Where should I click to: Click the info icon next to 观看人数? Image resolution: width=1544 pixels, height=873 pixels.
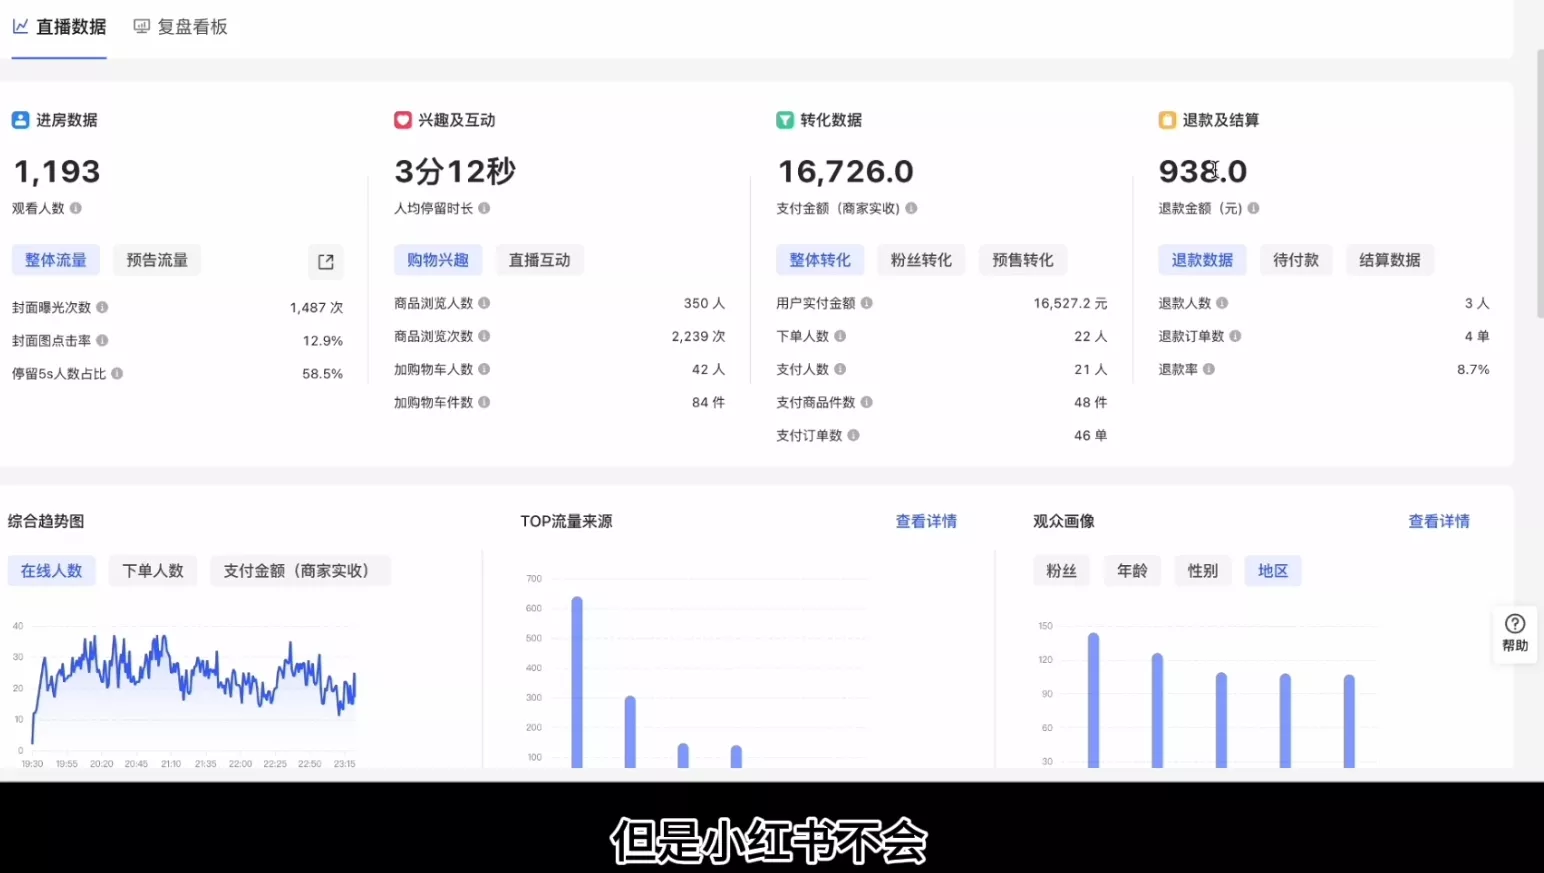click(77, 208)
